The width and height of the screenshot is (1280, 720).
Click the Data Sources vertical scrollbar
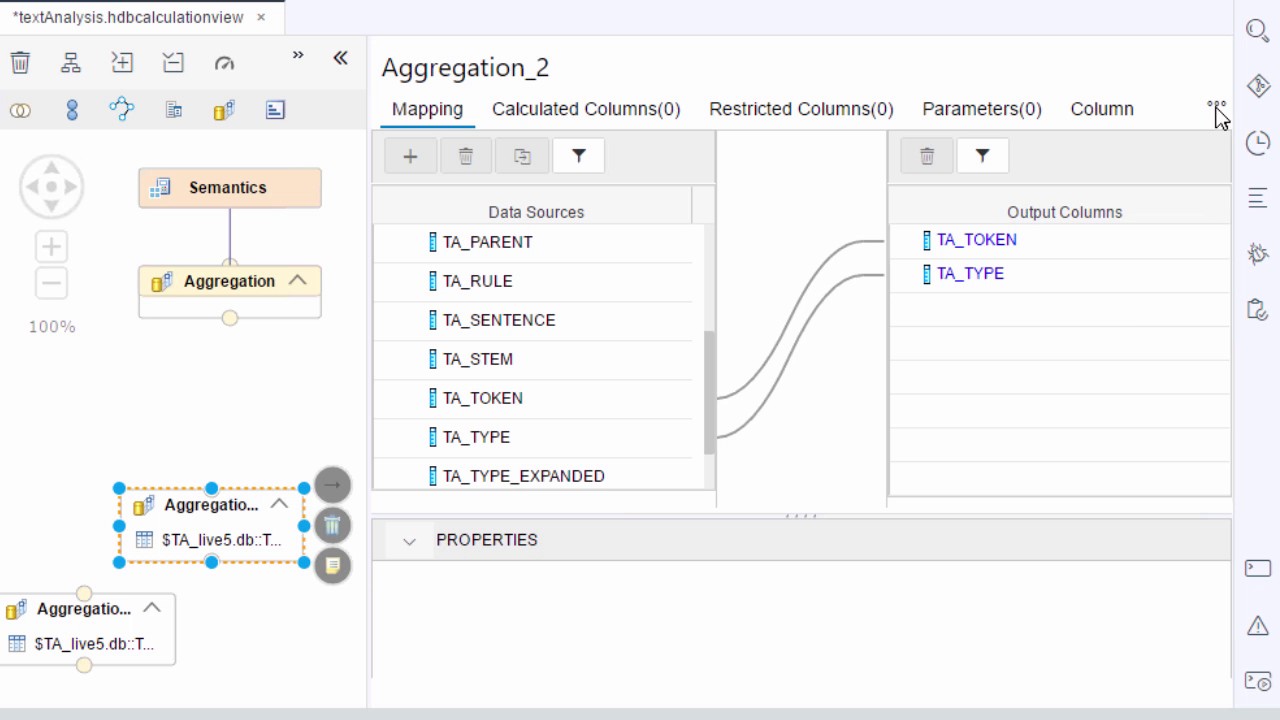[709, 392]
